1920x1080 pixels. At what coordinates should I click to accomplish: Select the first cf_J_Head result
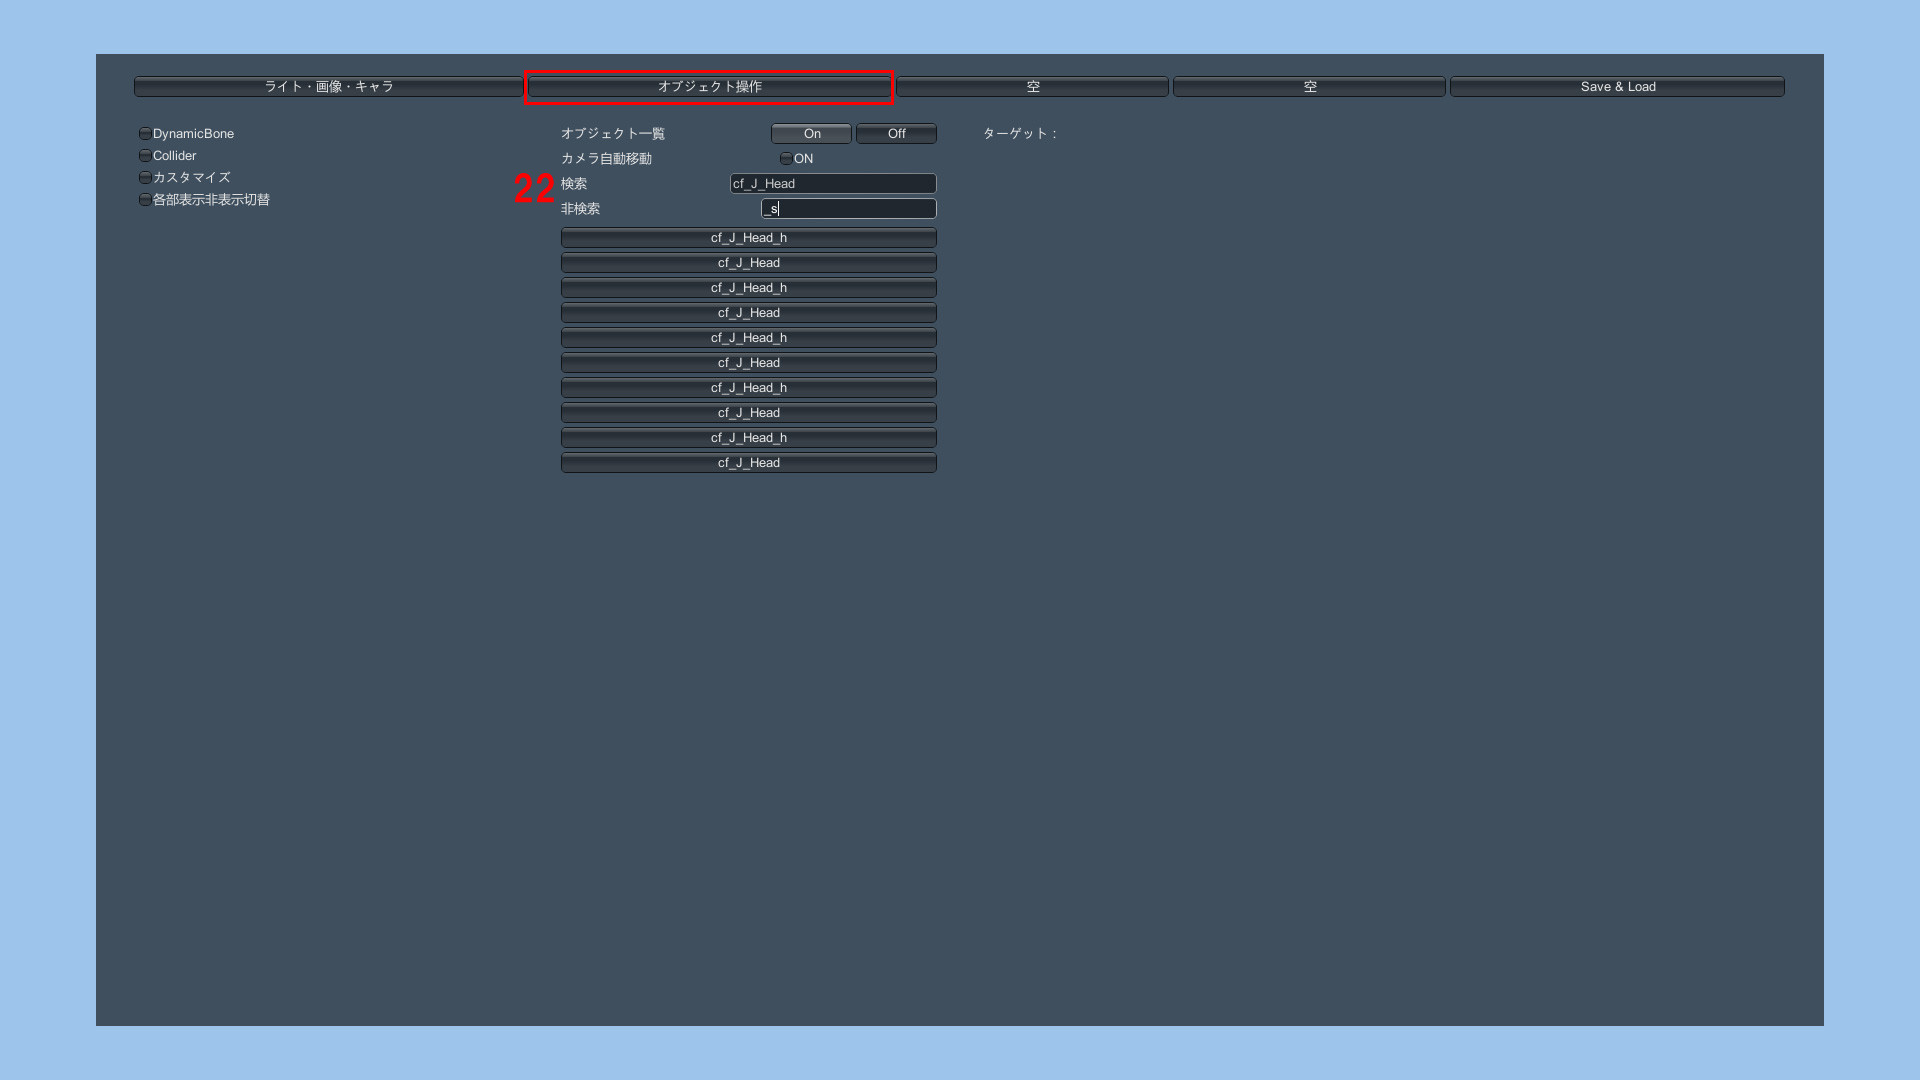(x=748, y=262)
